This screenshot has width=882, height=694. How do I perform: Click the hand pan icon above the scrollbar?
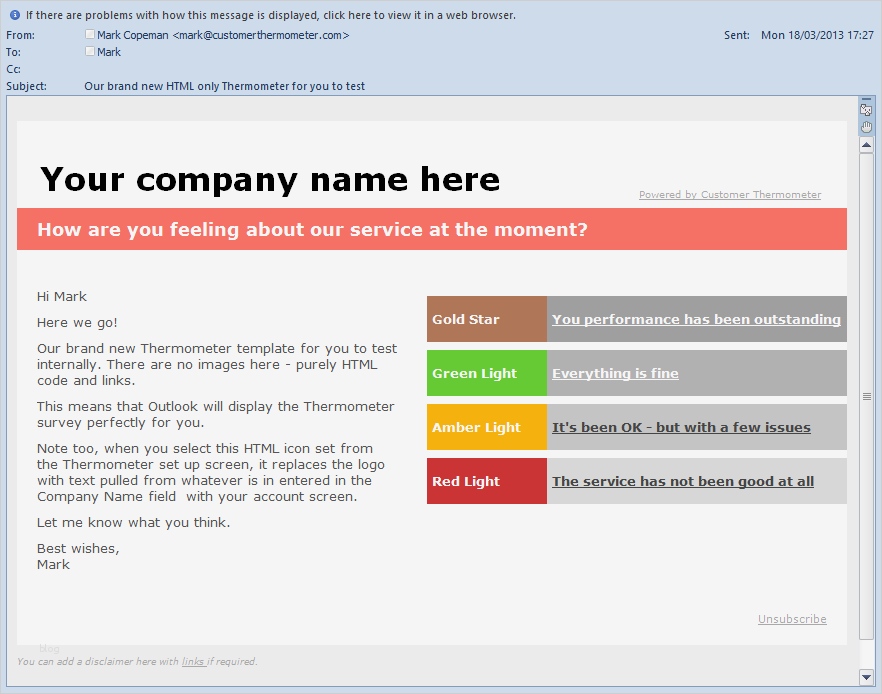tap(866, 127)
